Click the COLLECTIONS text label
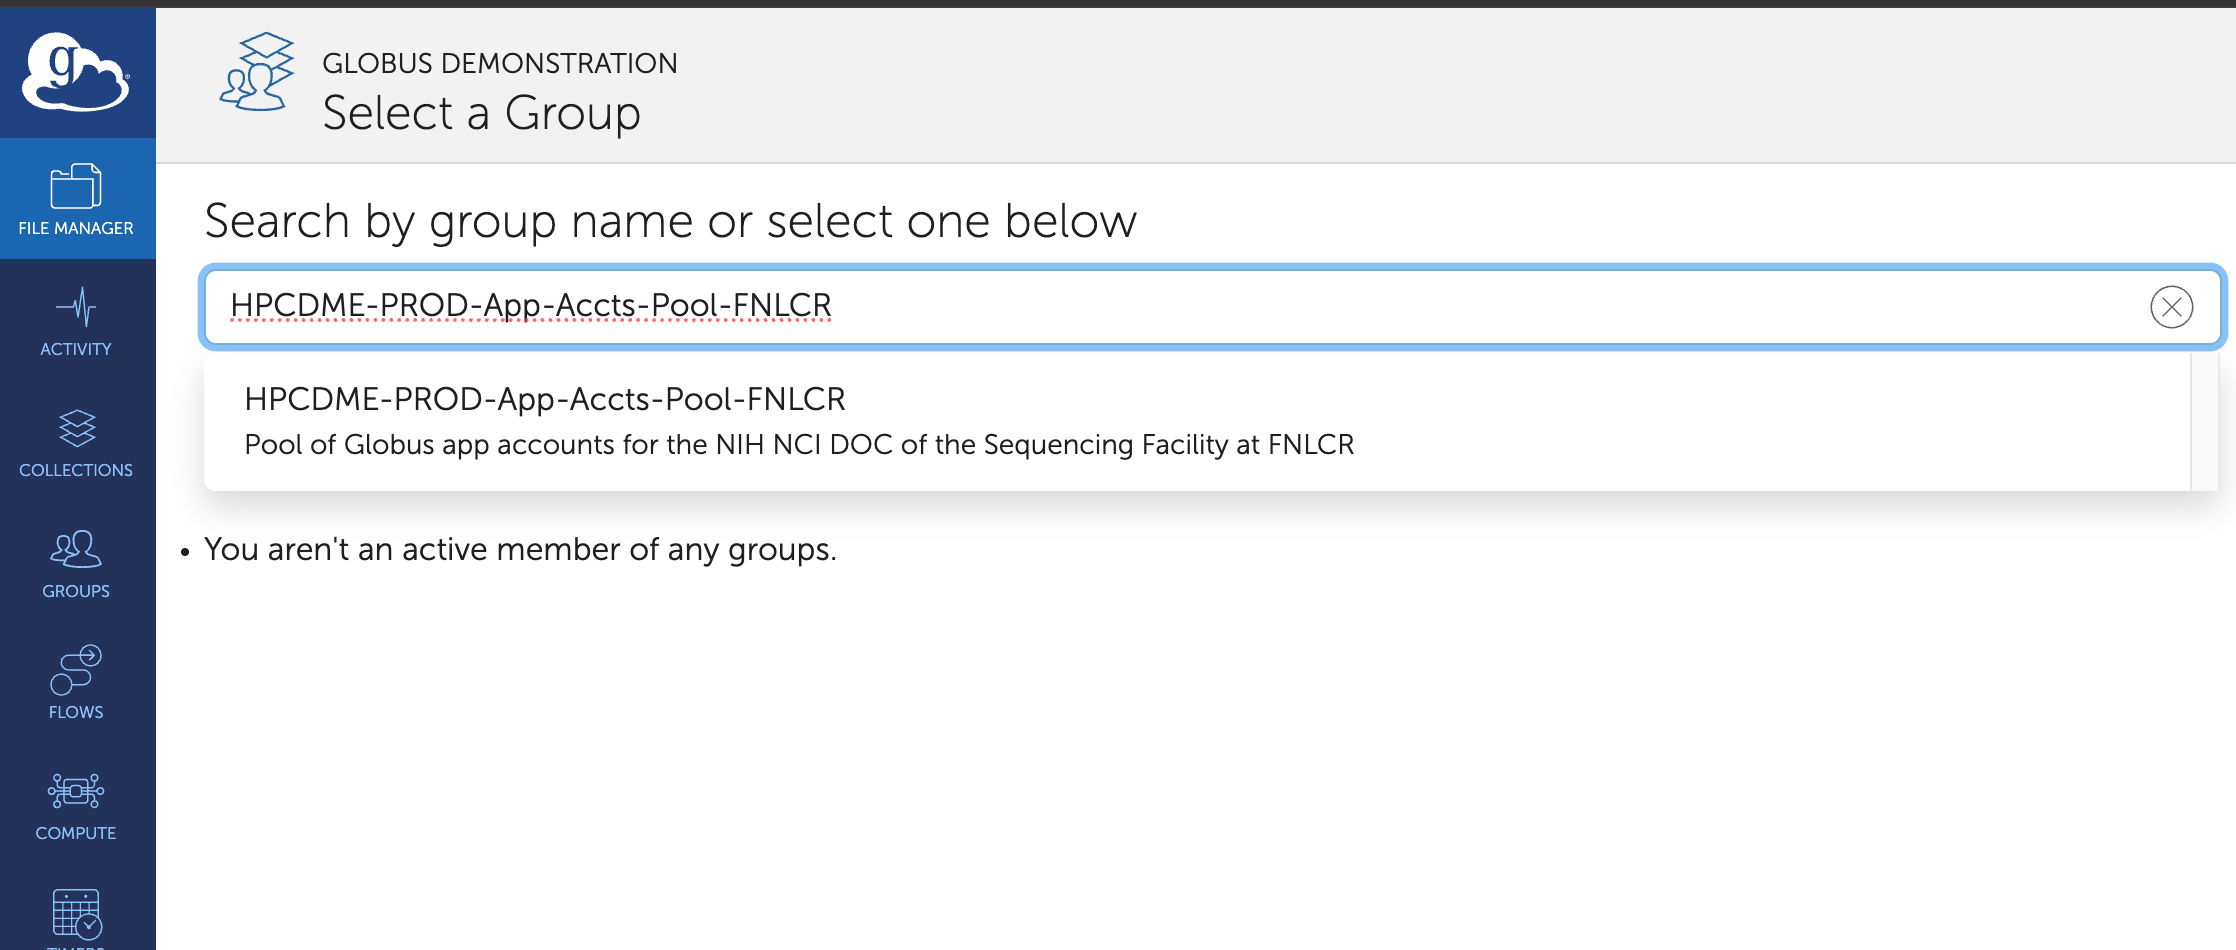This screenshot has height=950, width=2236. coord(76,470)
